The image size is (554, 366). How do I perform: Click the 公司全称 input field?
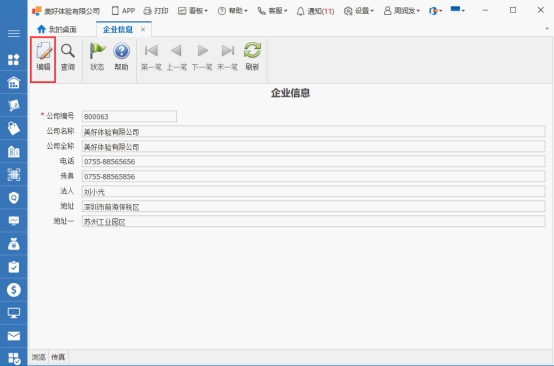314,146
